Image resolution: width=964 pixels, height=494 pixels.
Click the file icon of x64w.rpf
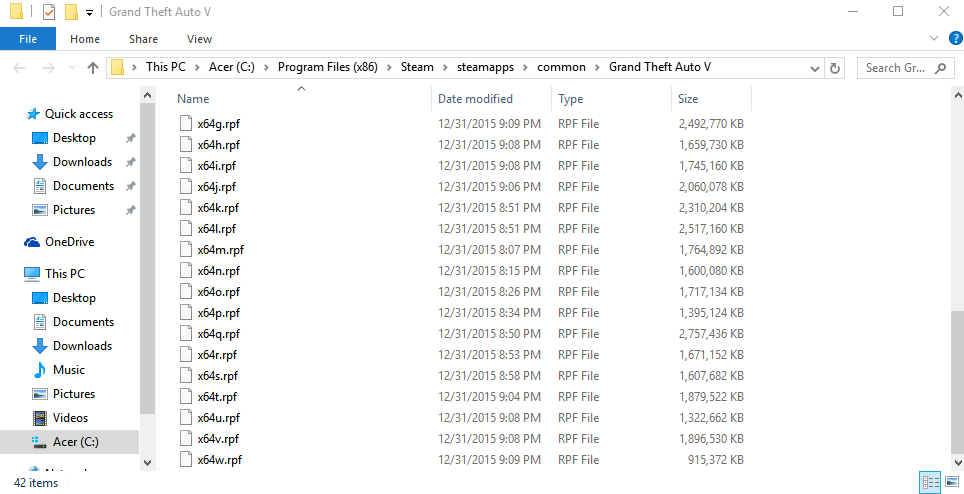[x=186, y=460]
